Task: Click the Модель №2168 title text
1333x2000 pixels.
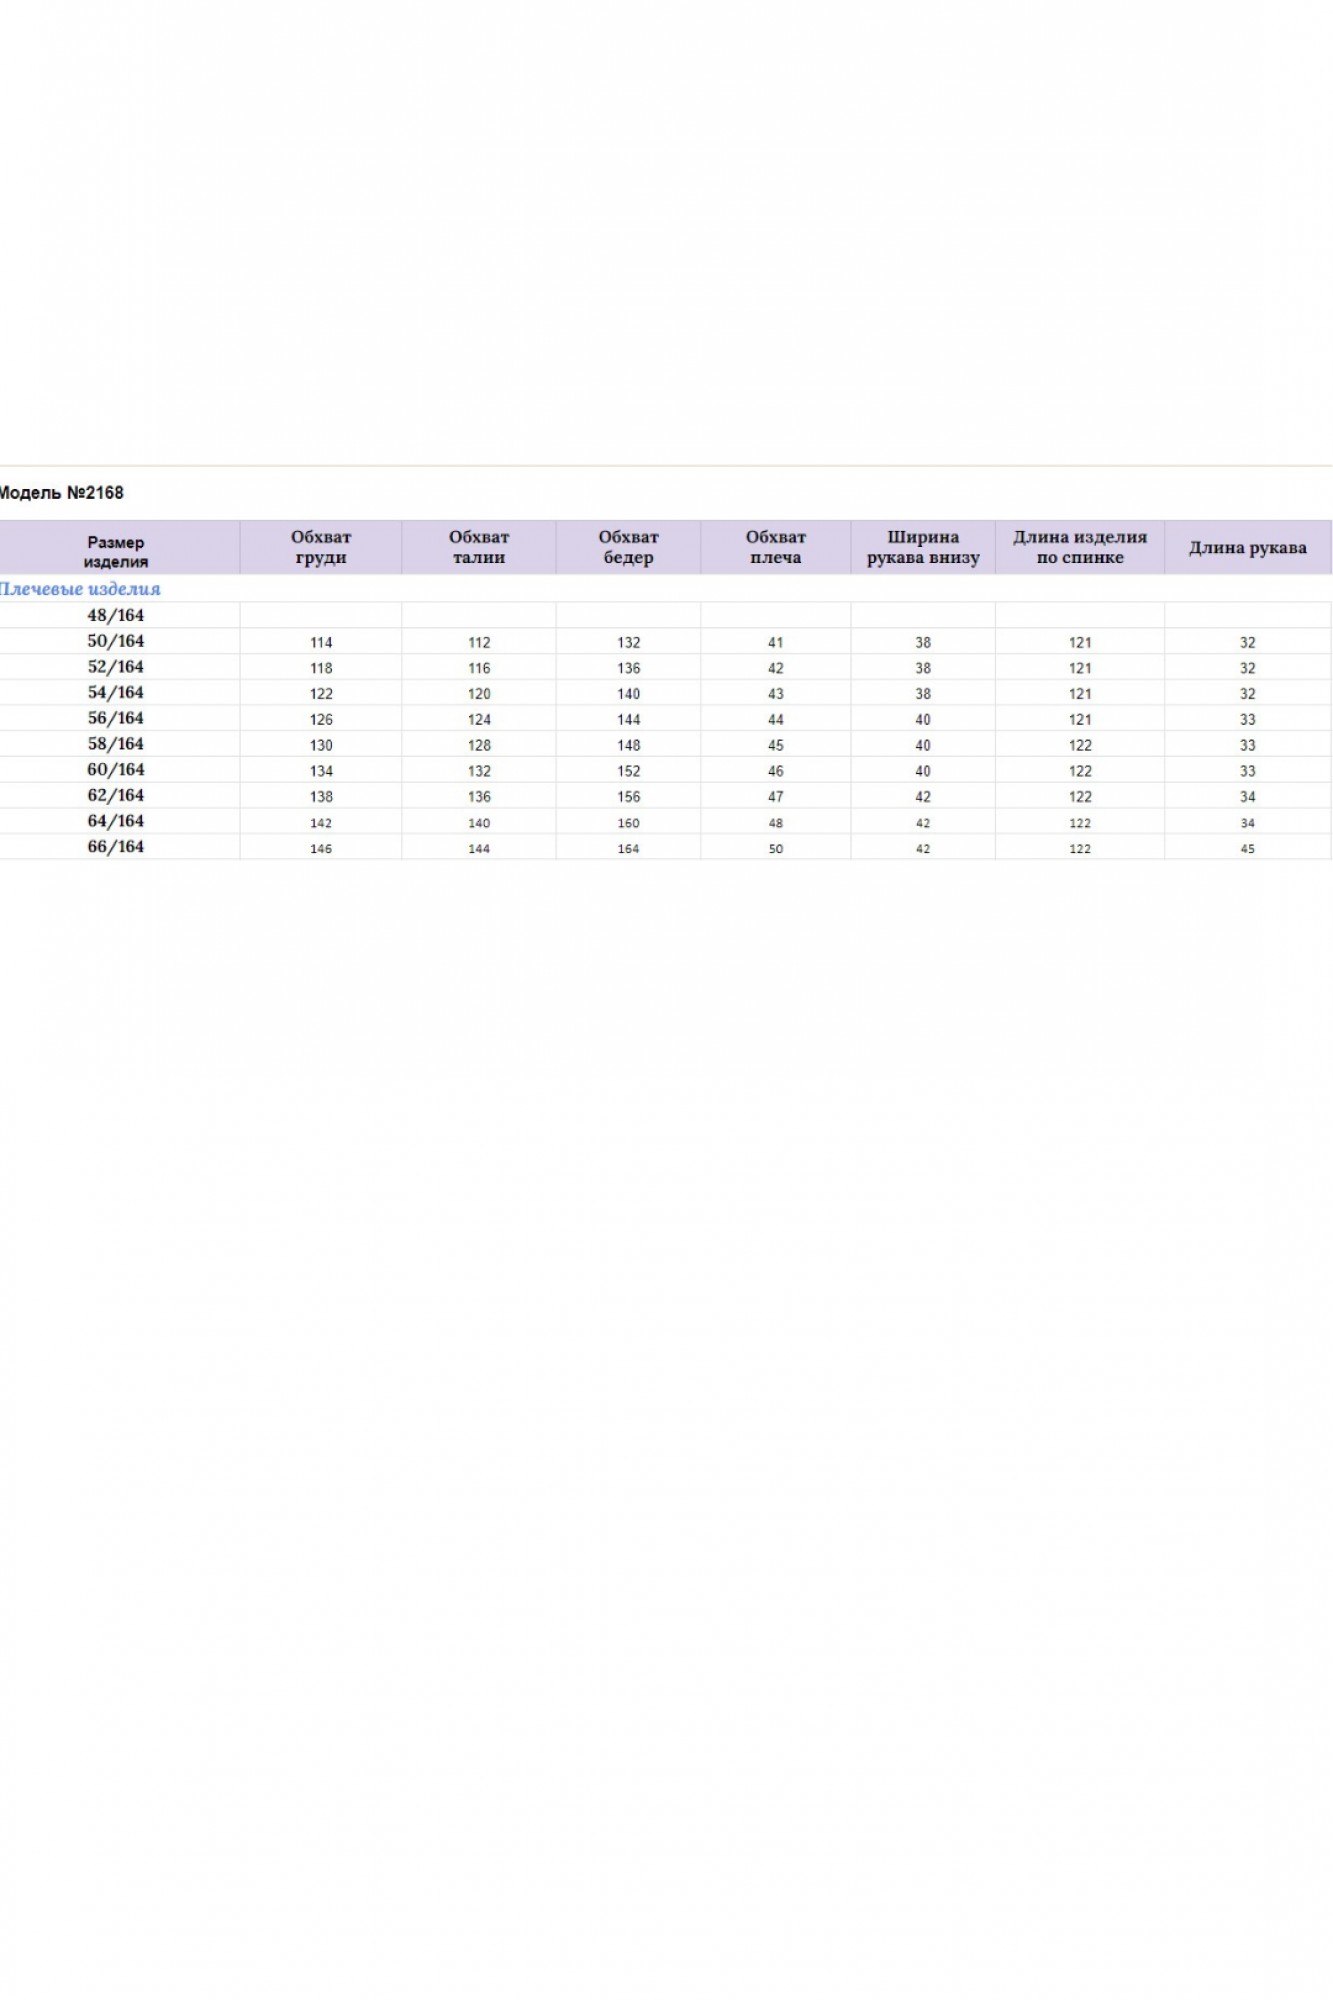Action: (x=62, y=493)
